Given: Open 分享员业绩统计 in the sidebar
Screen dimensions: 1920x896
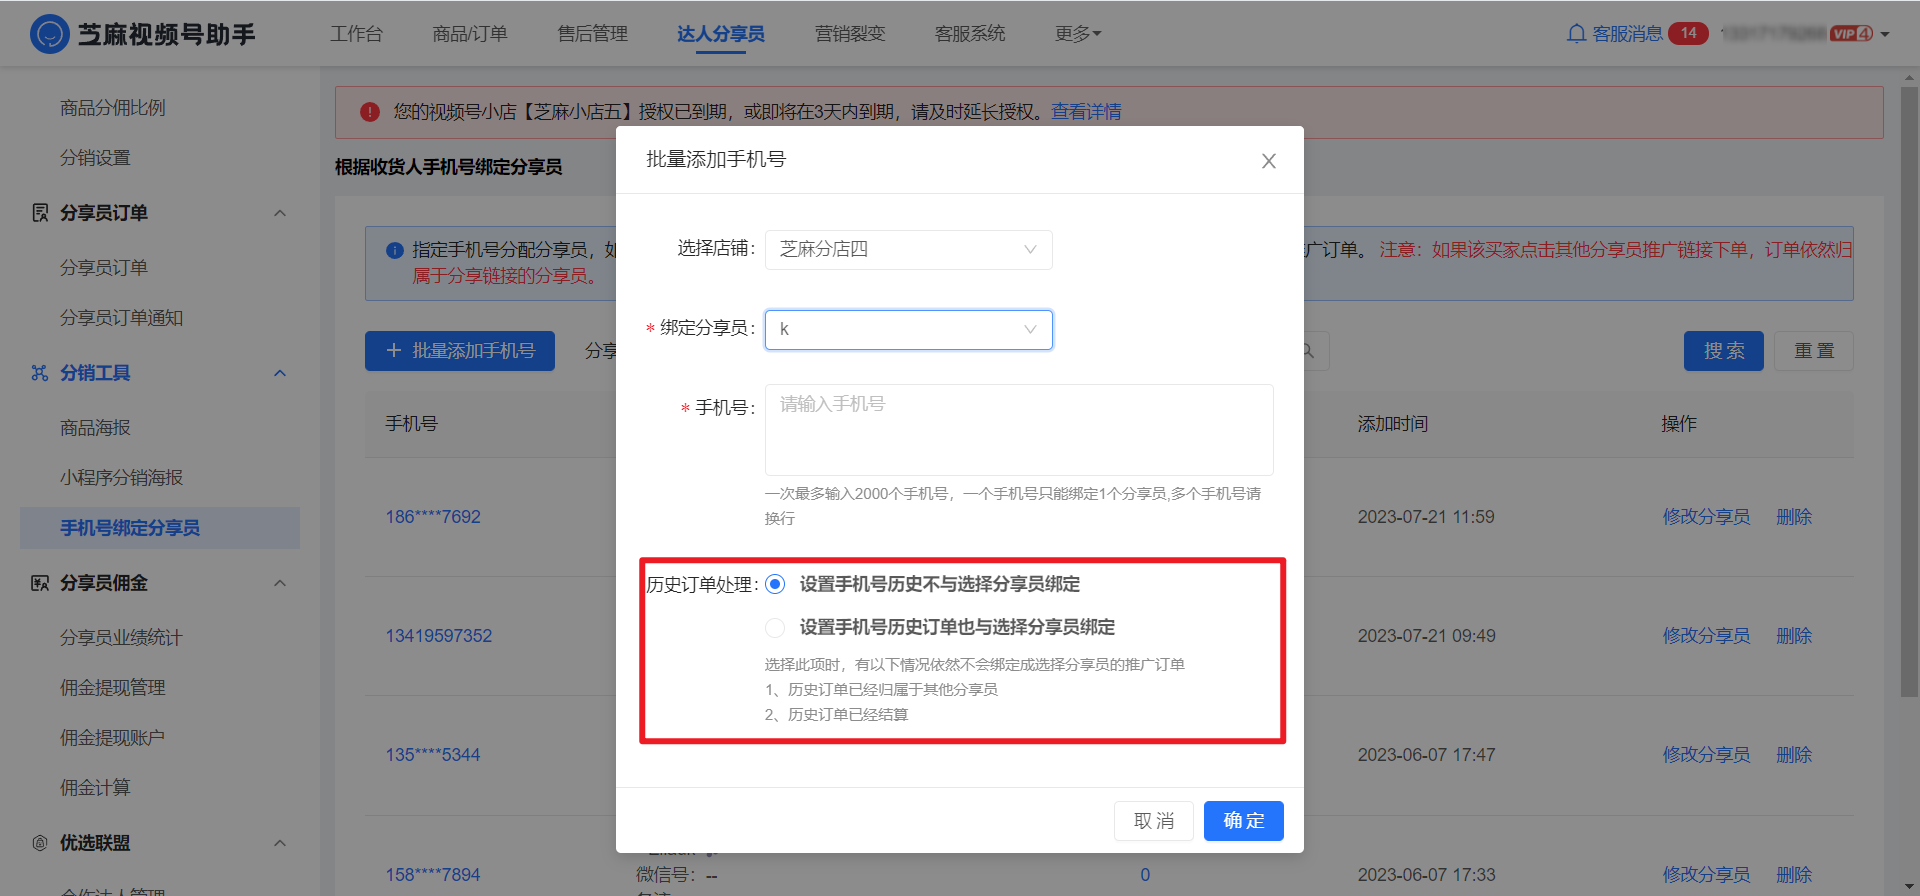Looking at the screenshot, I should pos(121,638).
